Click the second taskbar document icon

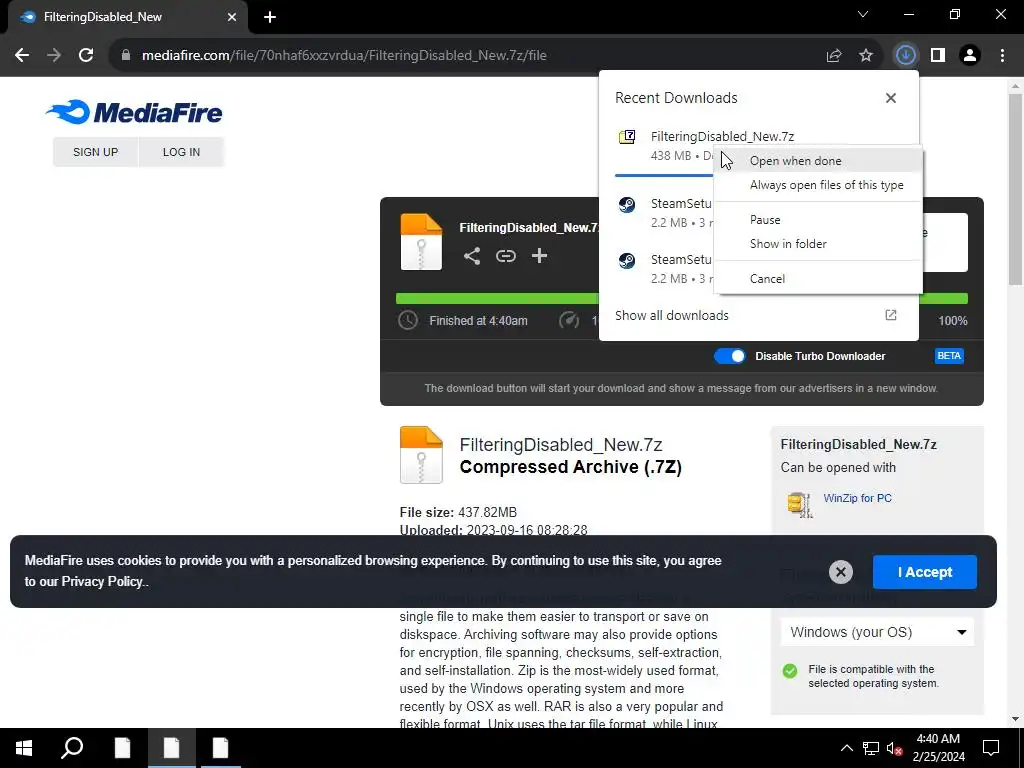point(171,748)
